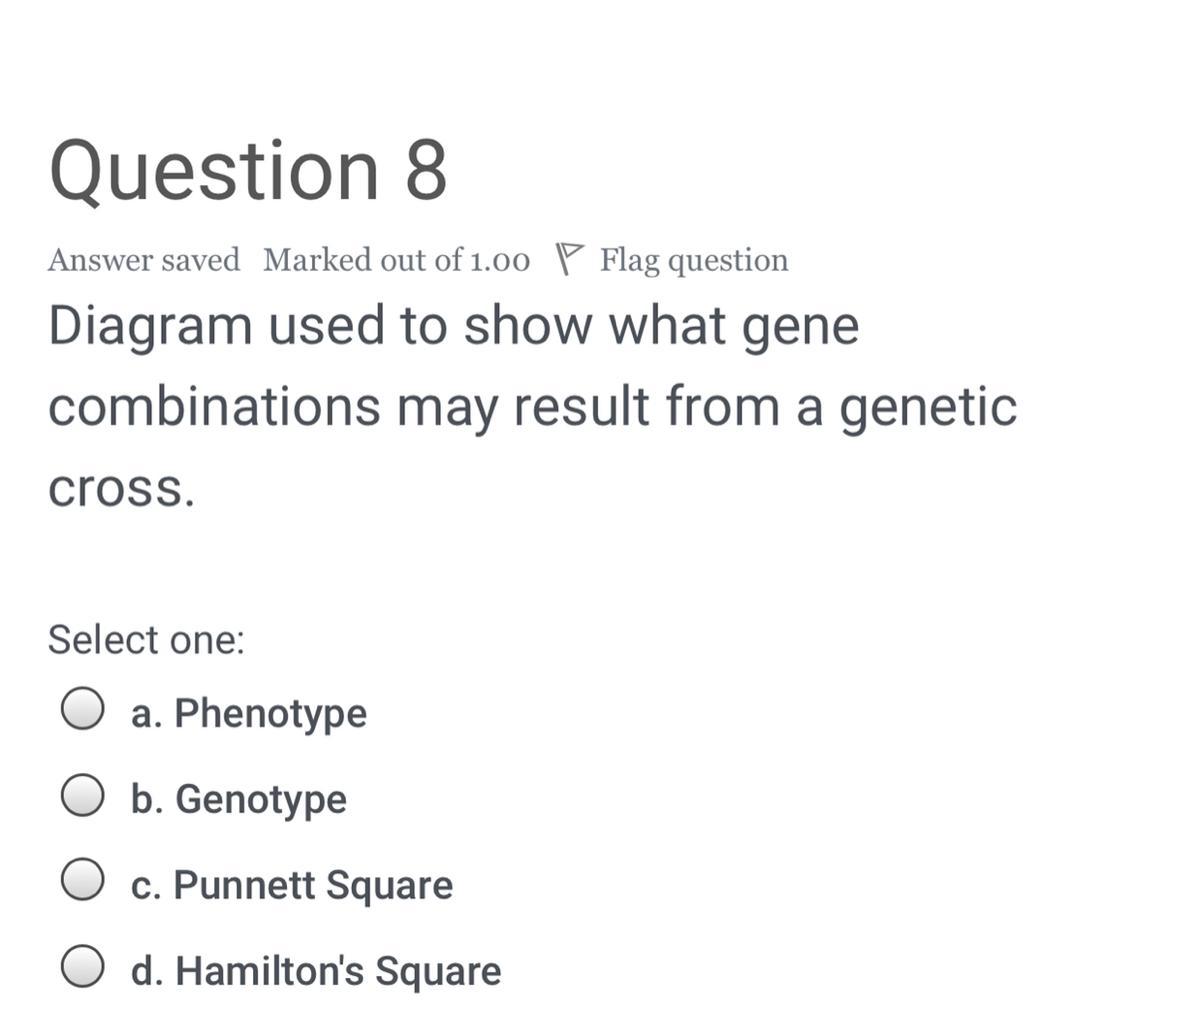
Task: Click the 'Answer saved' status text
Action: pyautogui.click(x=144, y=260)
